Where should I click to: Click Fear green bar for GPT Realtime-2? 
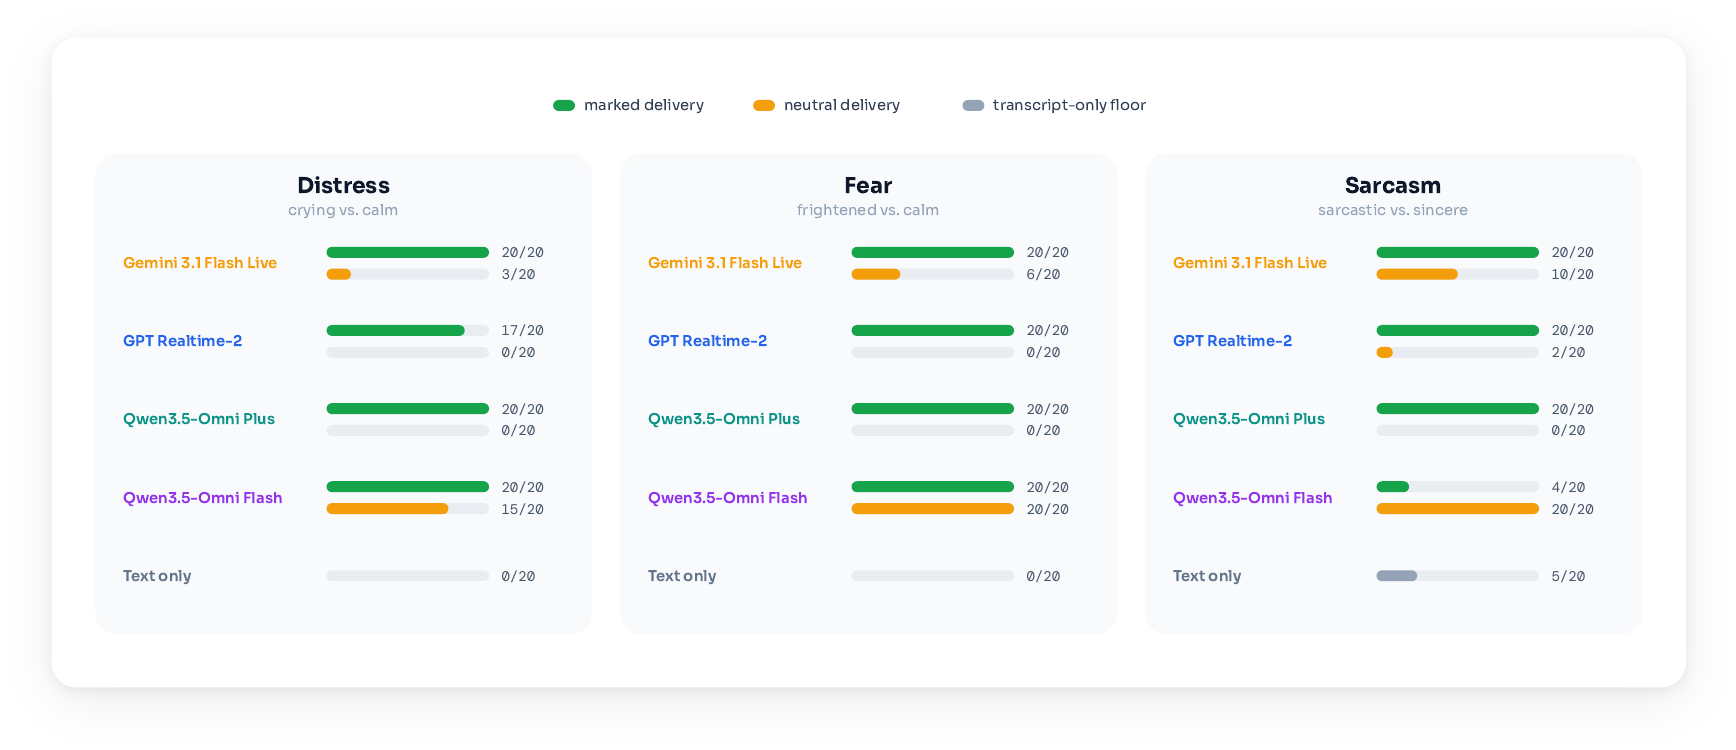(933, 331)
